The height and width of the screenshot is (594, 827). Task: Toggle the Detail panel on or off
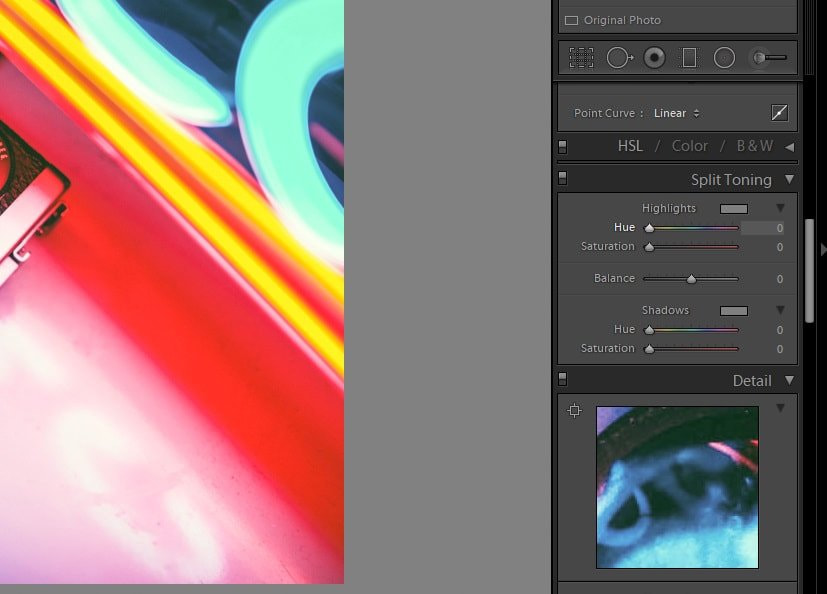(x=562, y=378)
